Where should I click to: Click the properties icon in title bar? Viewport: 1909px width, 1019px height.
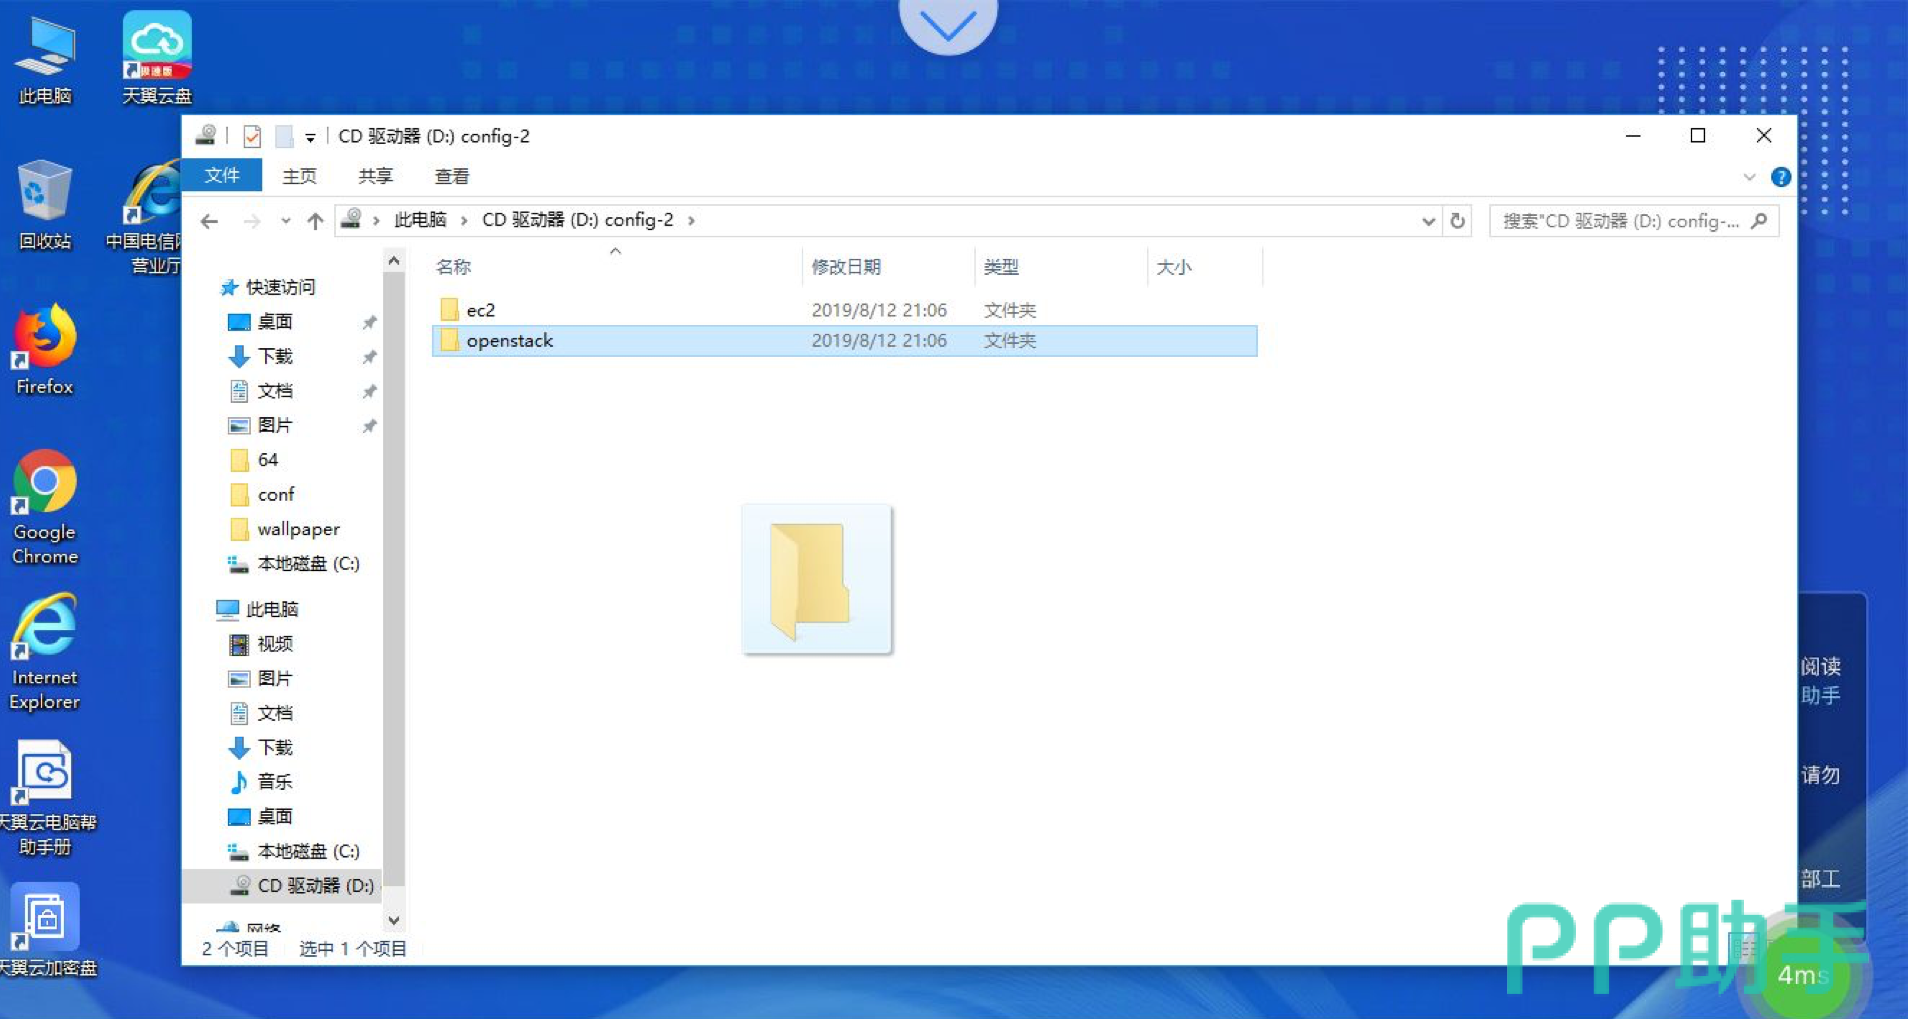[252, 136]
